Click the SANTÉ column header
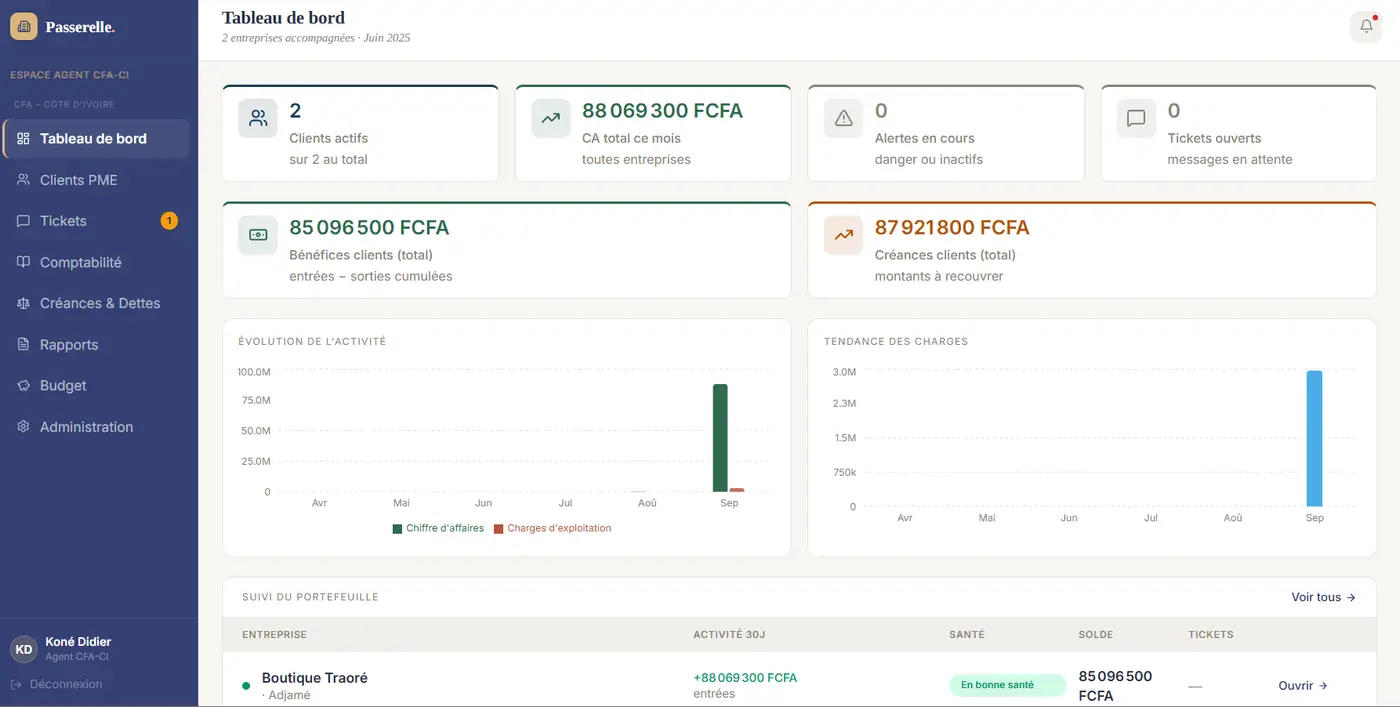The width and height of the screenshot is (1400, 707). tap(967, 635)
